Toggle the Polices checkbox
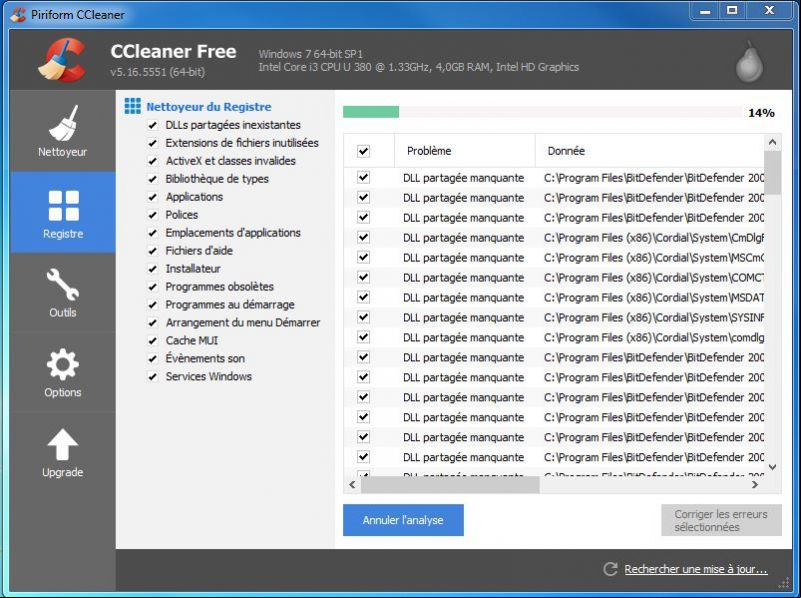Screen dimensions: 801x598 pyautogui.click(x=152, y=215)
